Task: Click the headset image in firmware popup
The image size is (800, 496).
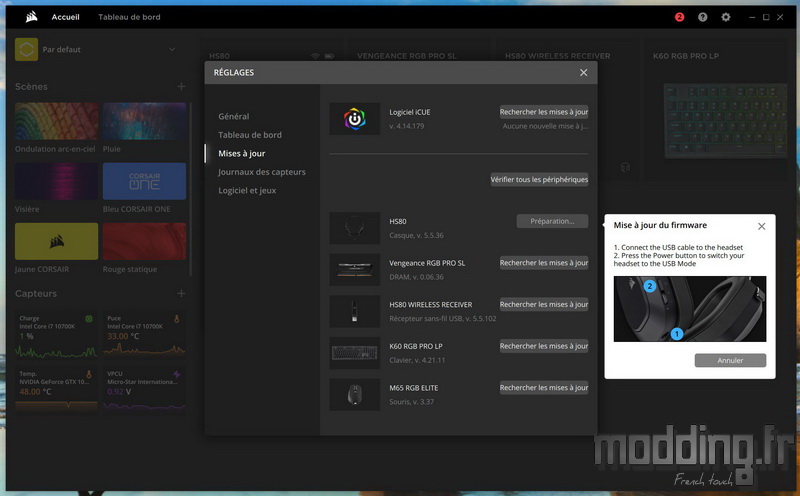Action: coord(690,309)
